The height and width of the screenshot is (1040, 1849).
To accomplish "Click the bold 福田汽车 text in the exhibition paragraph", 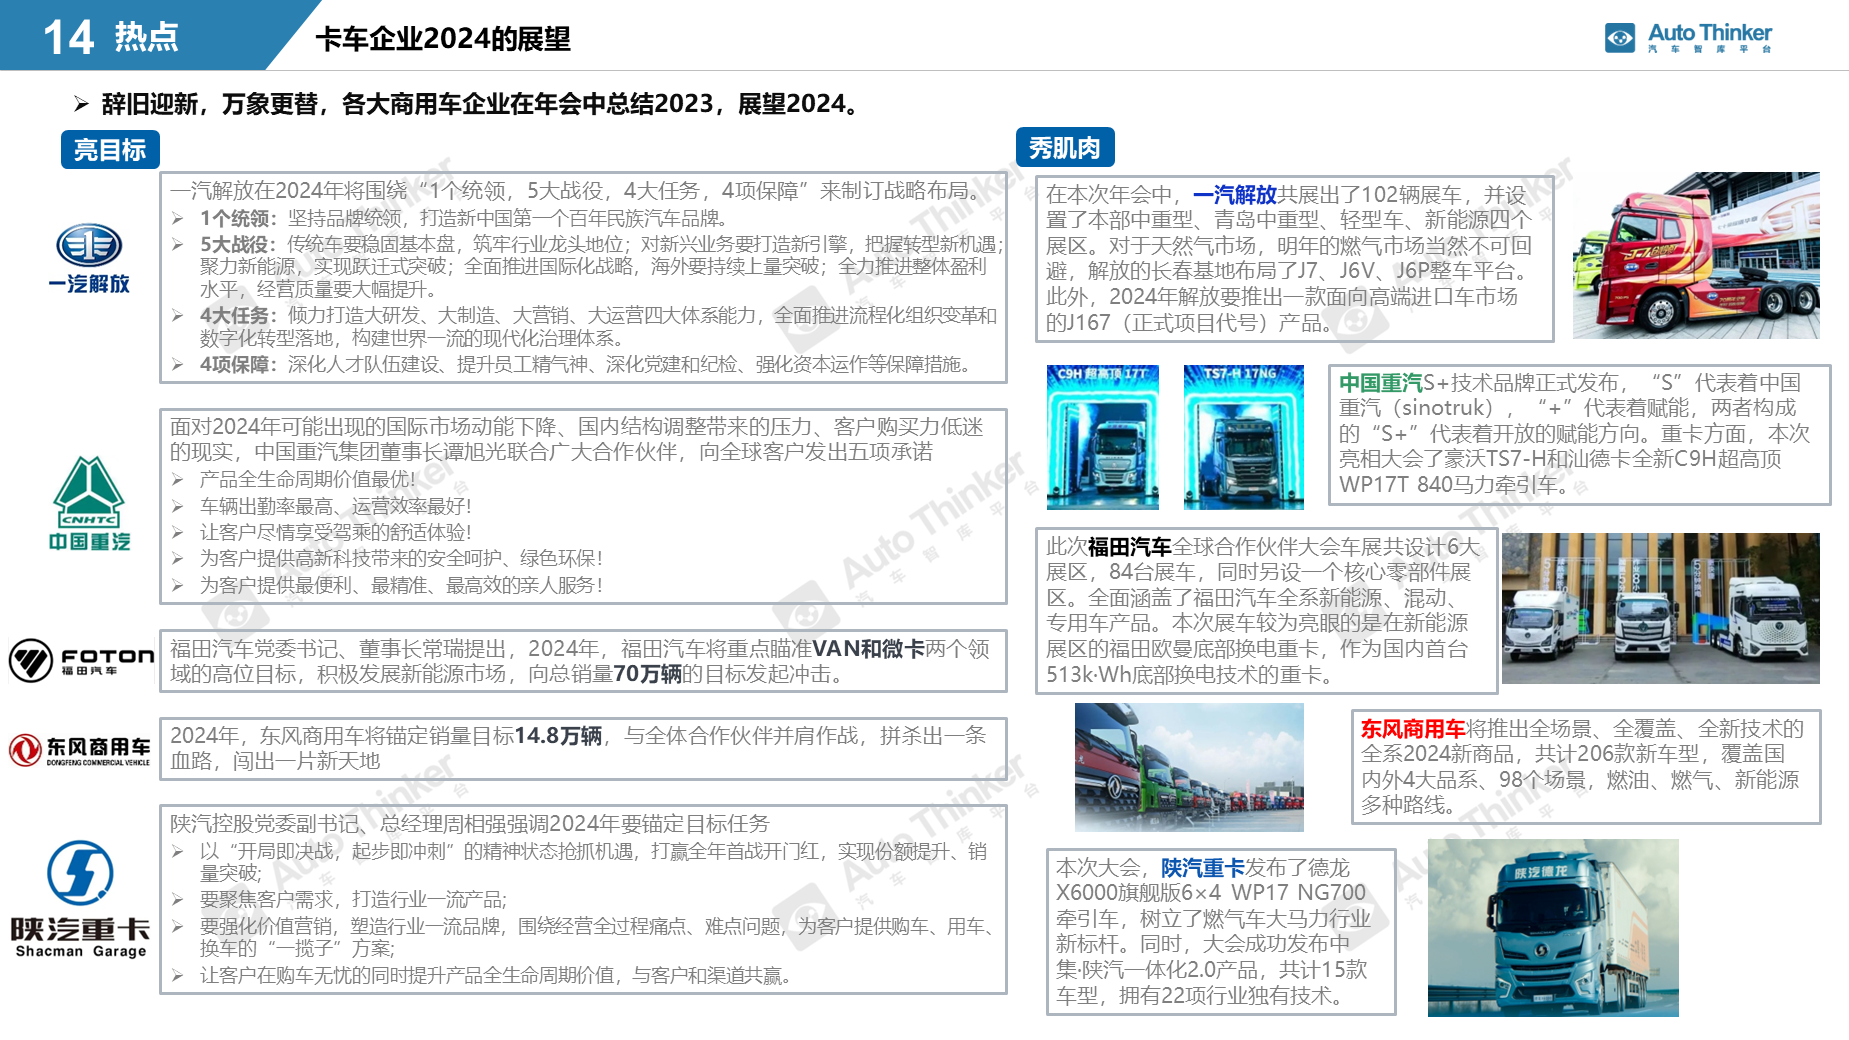I will 1129,547.
